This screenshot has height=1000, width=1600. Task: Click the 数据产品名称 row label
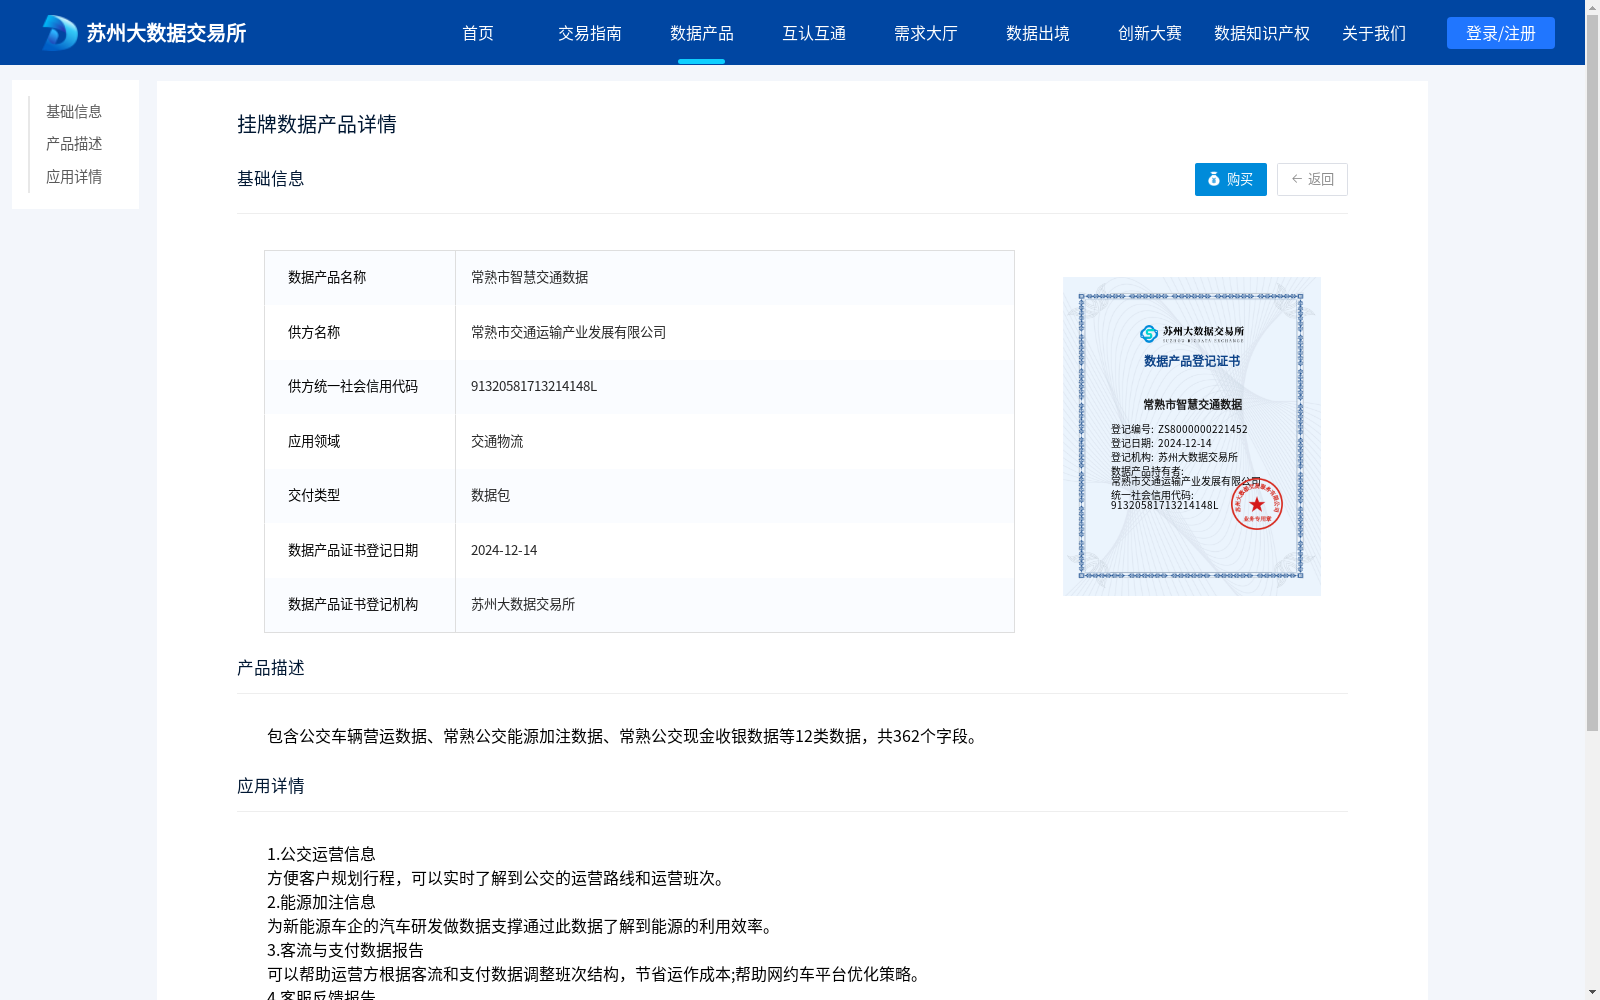coord(327,277)
